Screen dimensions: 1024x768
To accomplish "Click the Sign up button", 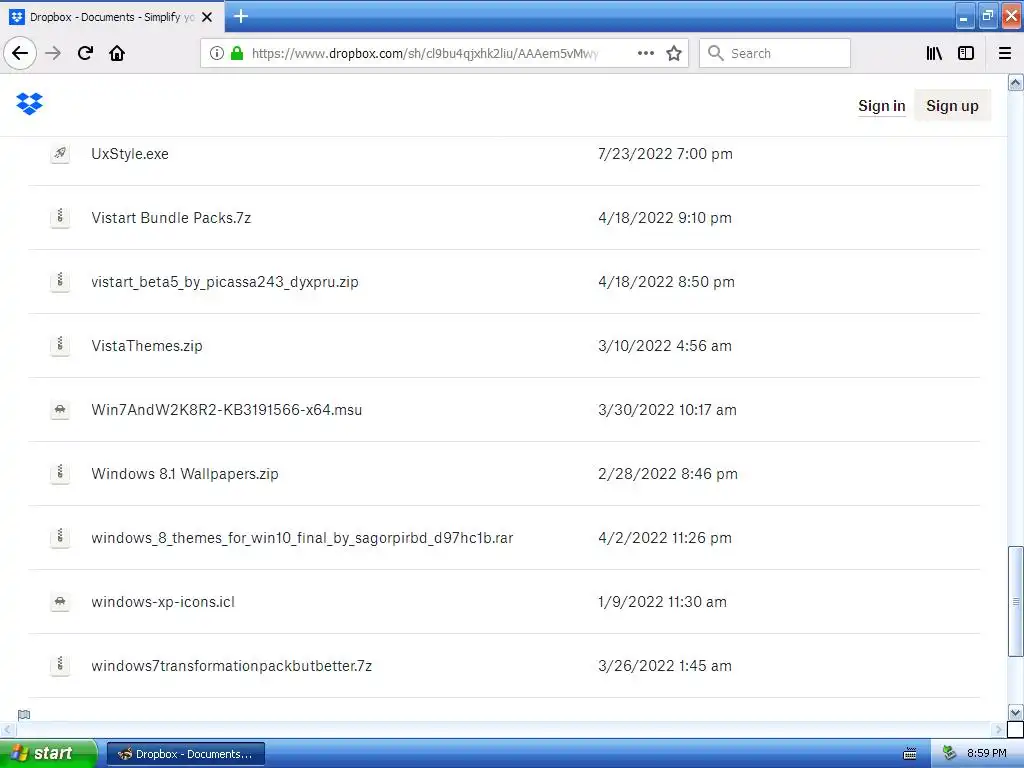I will (x=952, y=106).
